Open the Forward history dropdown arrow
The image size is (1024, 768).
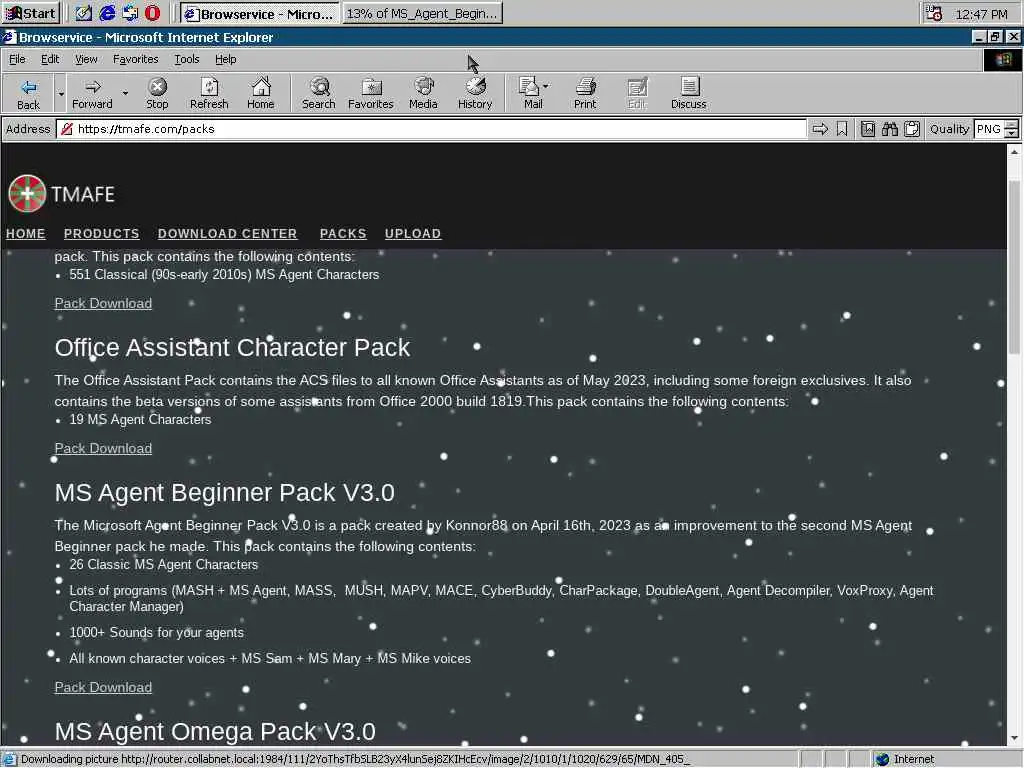point(125,94)
